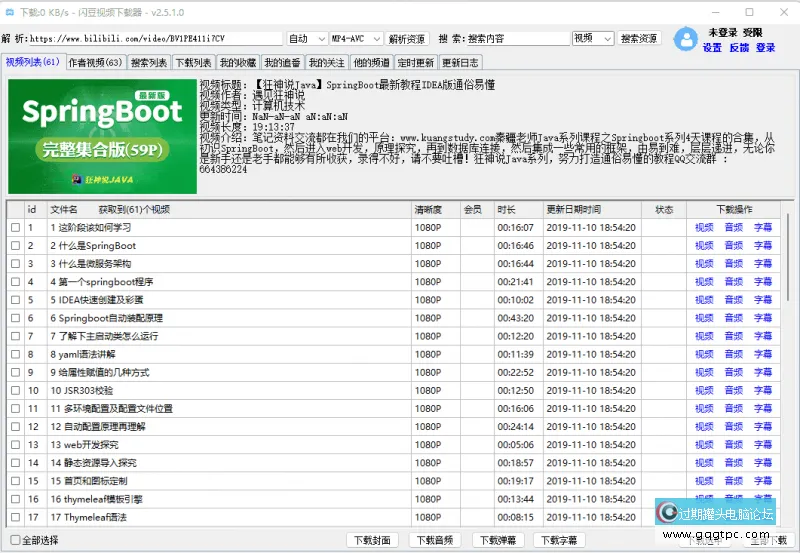Open the 下载列表 tab

193,63
